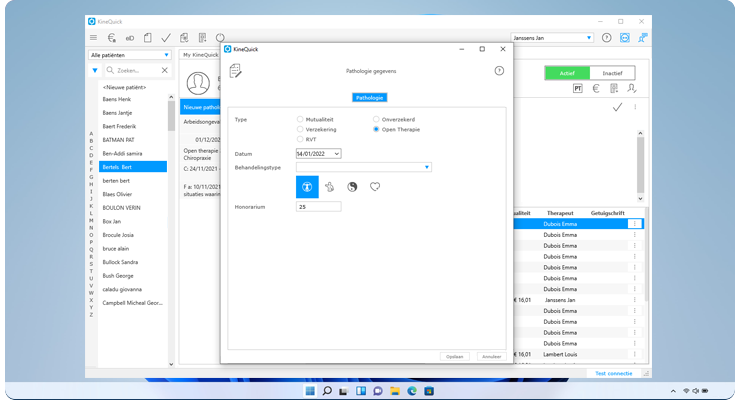740x400 pixels.
Task: Click the Honorarium input field
Action: tap(319, 207)
